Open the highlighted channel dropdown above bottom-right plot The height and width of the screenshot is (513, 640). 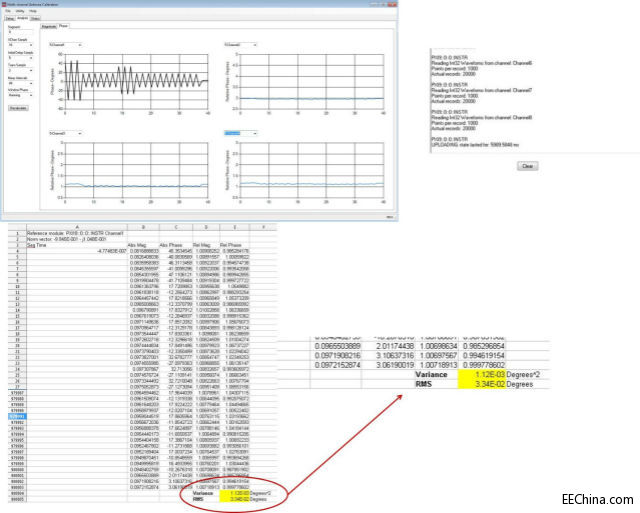[241, 133]
